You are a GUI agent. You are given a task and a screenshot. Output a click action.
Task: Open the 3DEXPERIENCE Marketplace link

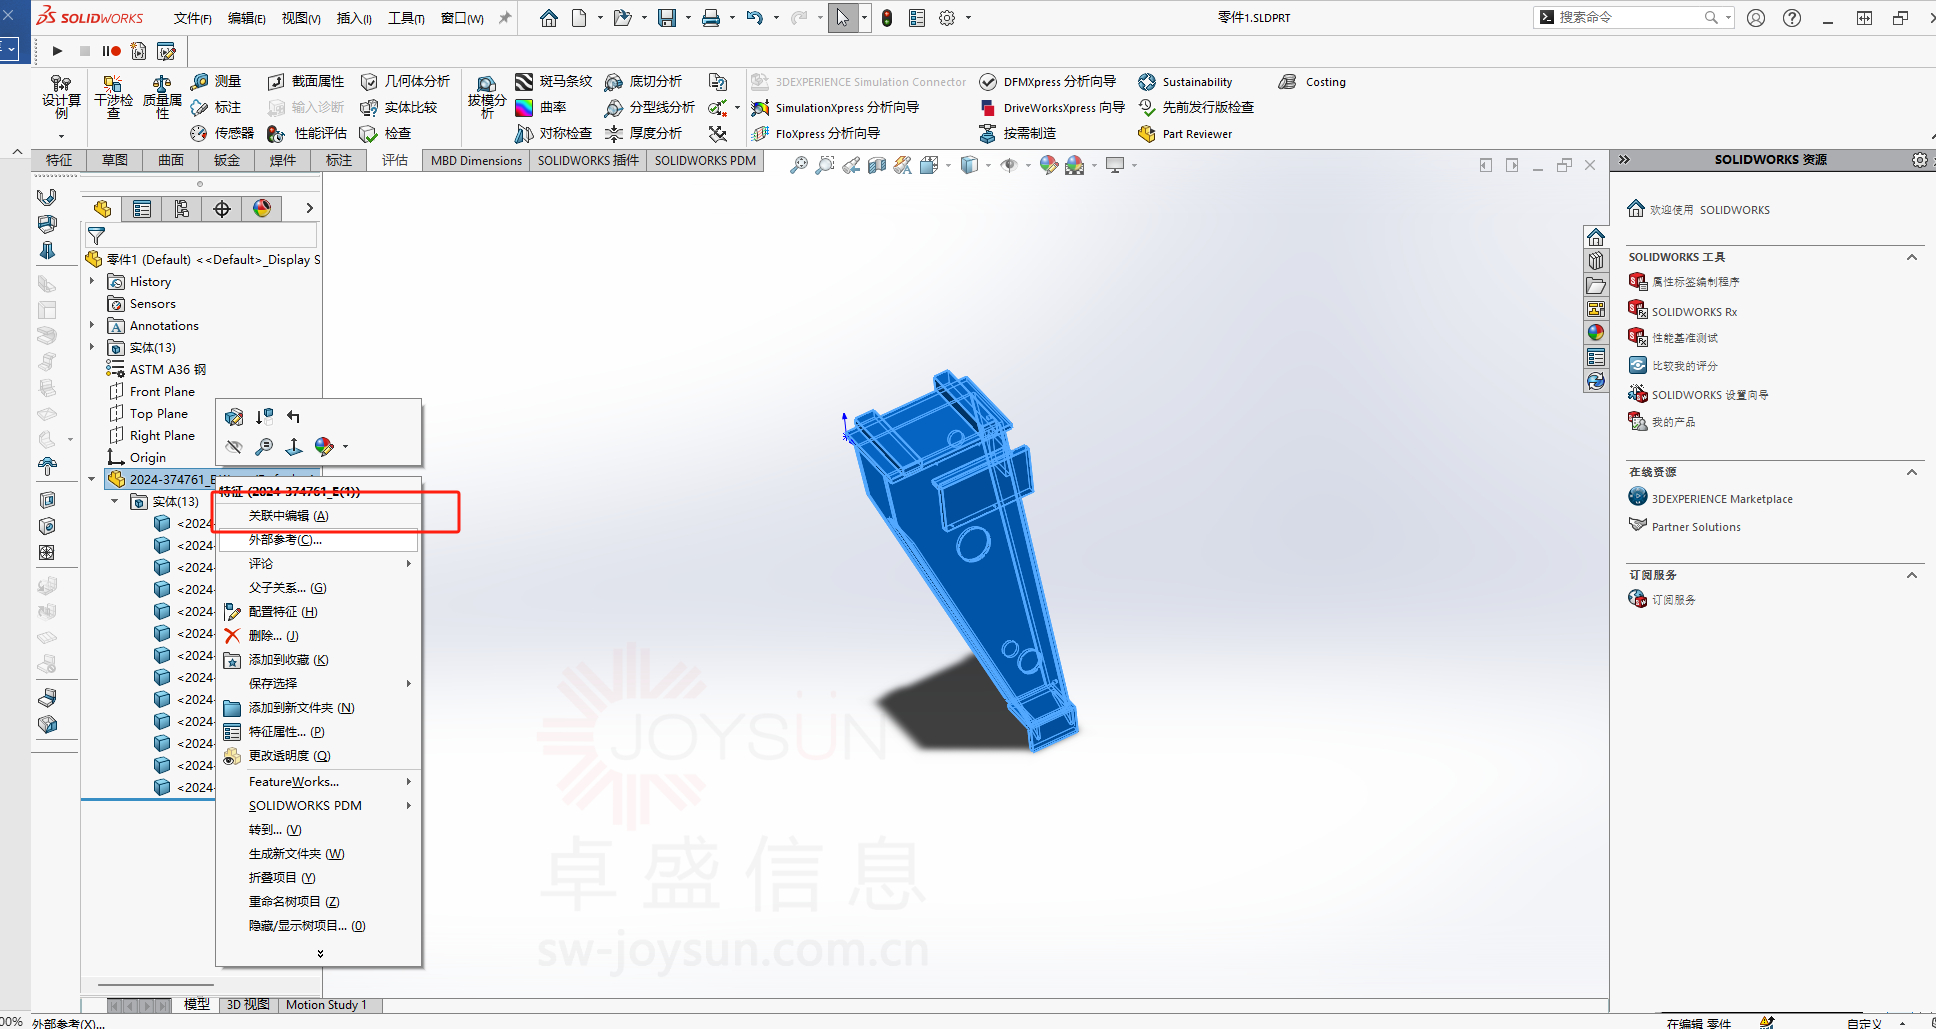point(1721,499)
